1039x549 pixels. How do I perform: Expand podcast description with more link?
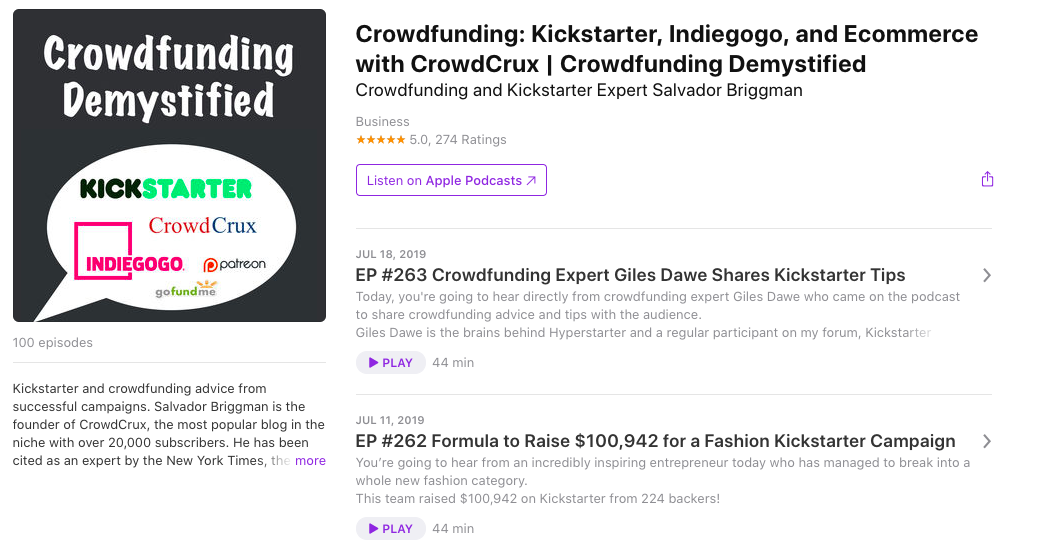[x=310, y=461]
